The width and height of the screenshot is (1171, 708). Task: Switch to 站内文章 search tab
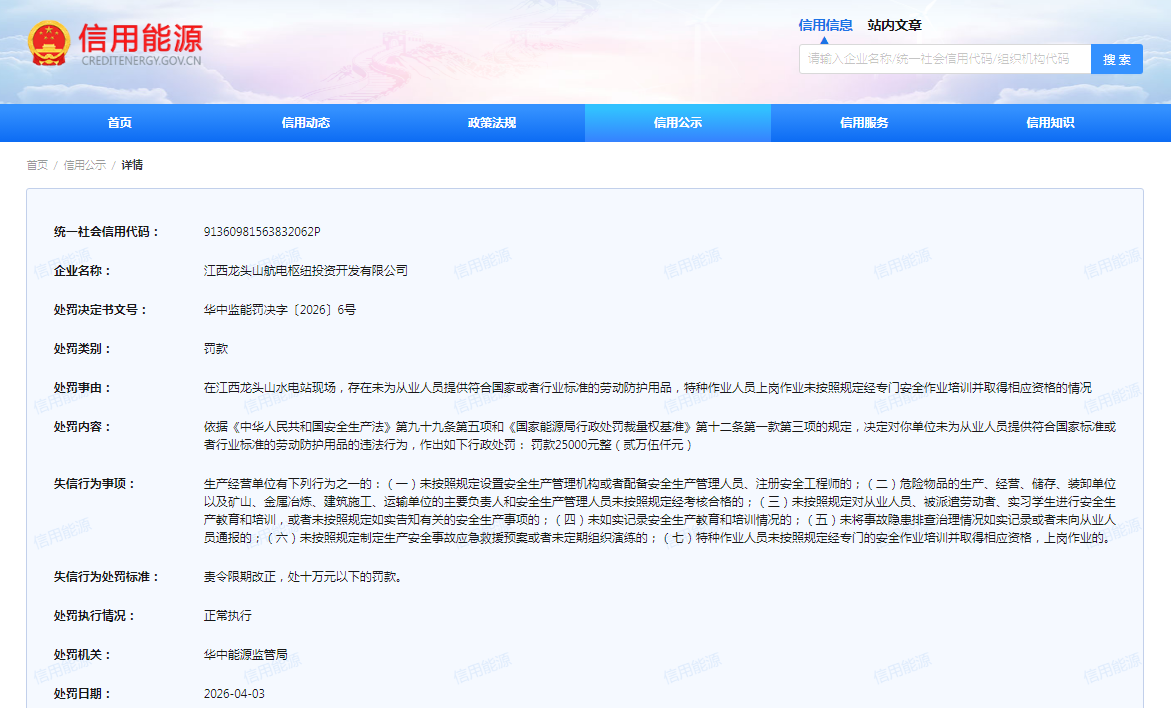click(894, 25)
